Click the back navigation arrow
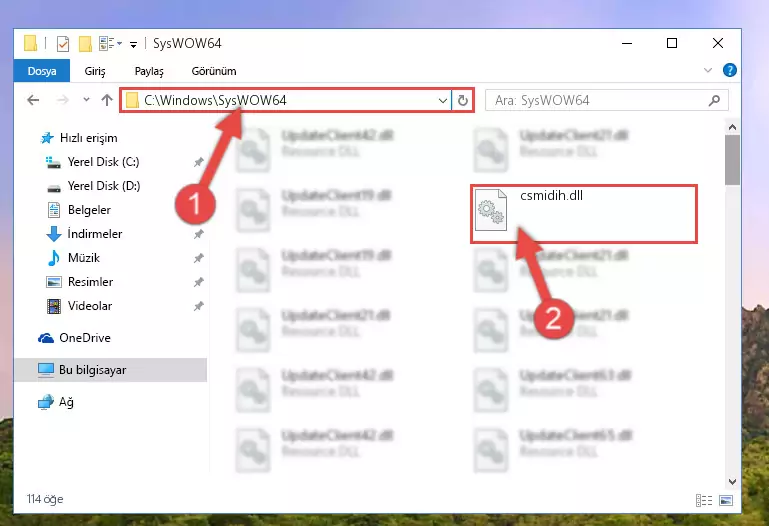Image resolution: width=769 pixels, height=526 pixels. (x=33, y=100)
